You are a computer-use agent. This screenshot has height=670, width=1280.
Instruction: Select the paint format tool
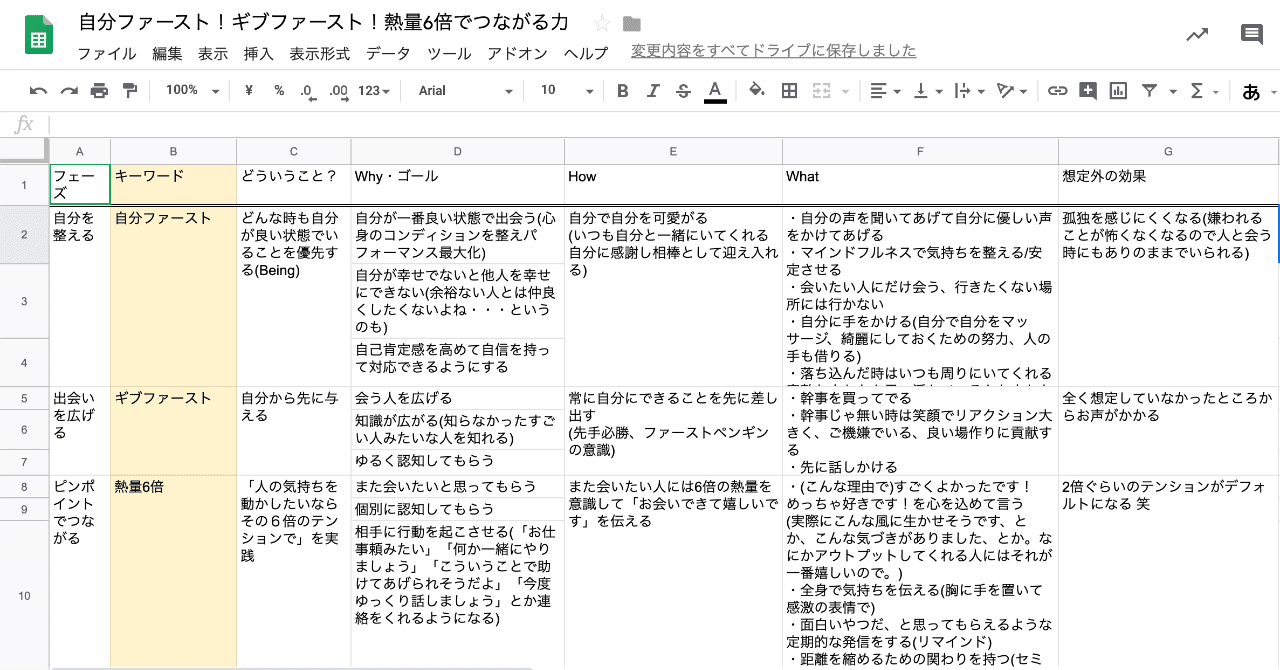[x=130, y=91]
